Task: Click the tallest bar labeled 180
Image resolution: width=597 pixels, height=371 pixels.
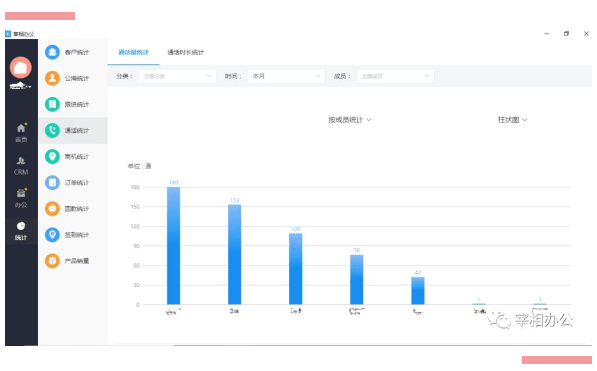Action: point(174,246)
